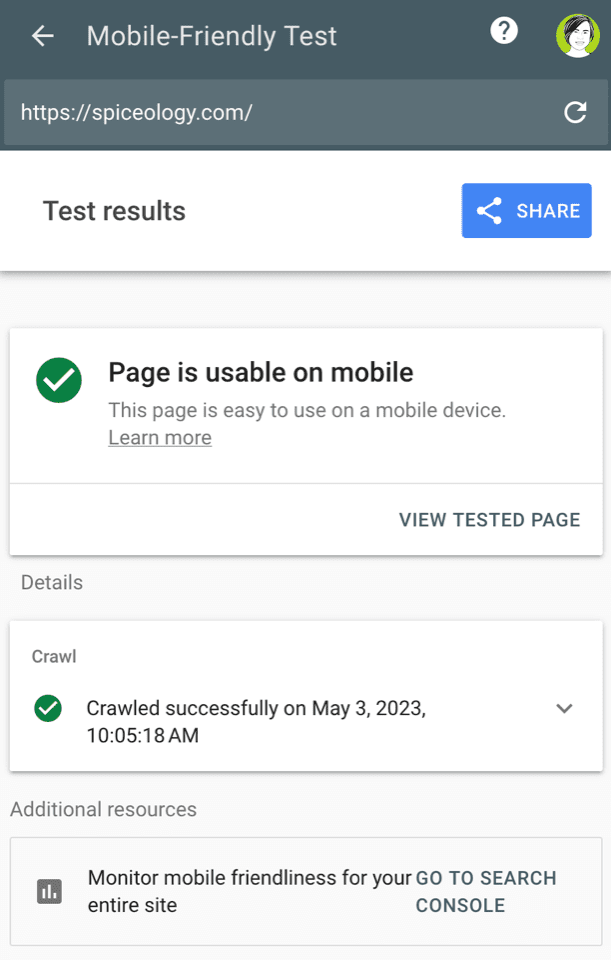Click the Details section label
611x960 pixels.
click(51, 582)
